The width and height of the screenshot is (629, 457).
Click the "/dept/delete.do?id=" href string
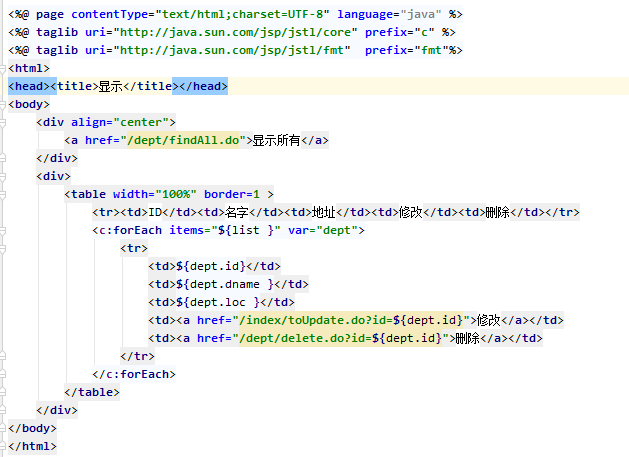[305, 338]
